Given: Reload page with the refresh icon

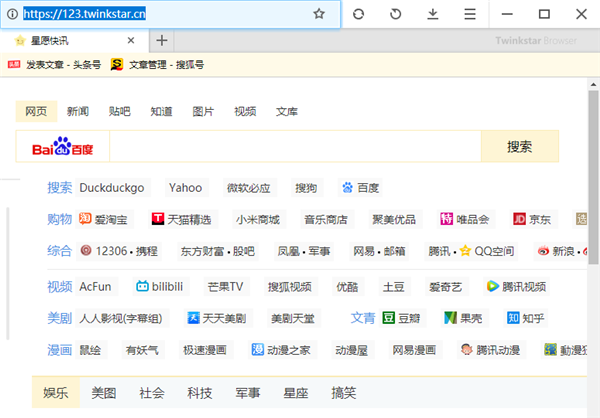Looking at the screenshot, I should pyautogui.click(x=358, y=14).
